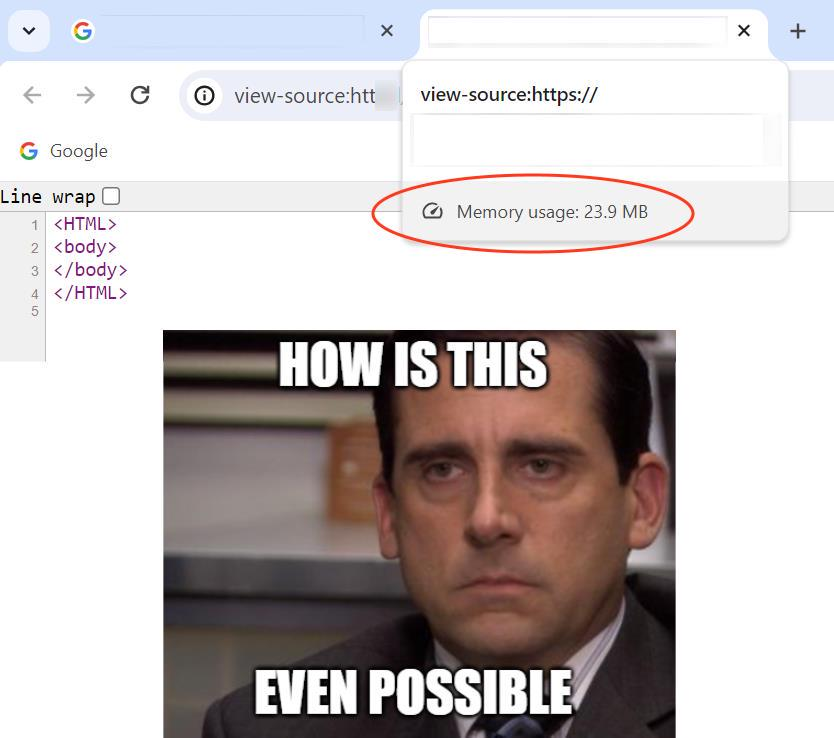
Task: Click the Google favicon on first tab
Action: coord(82,31)
